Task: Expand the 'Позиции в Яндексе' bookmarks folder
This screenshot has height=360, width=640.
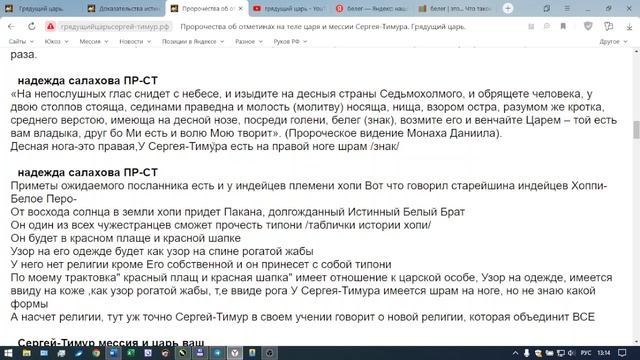Action: pyautogui.click(x=193, y=42)
